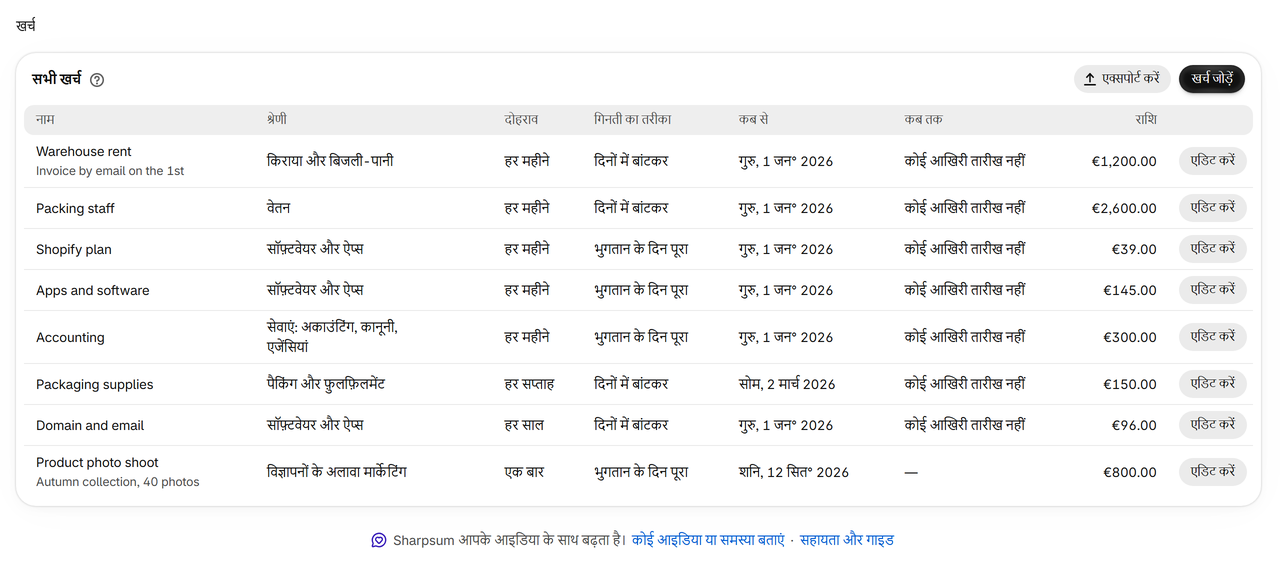Edit the Apps and software row
This screenshot has height=574, width=1280.
(x=1213, y=290)
